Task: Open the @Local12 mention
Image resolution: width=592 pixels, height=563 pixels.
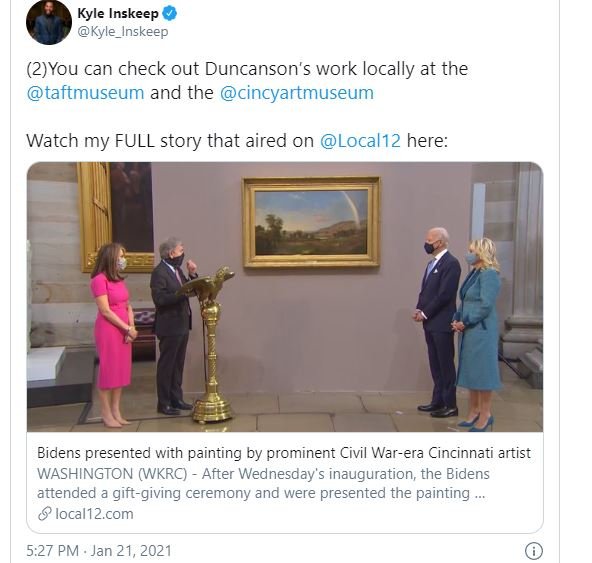Action: click(360, 141)
